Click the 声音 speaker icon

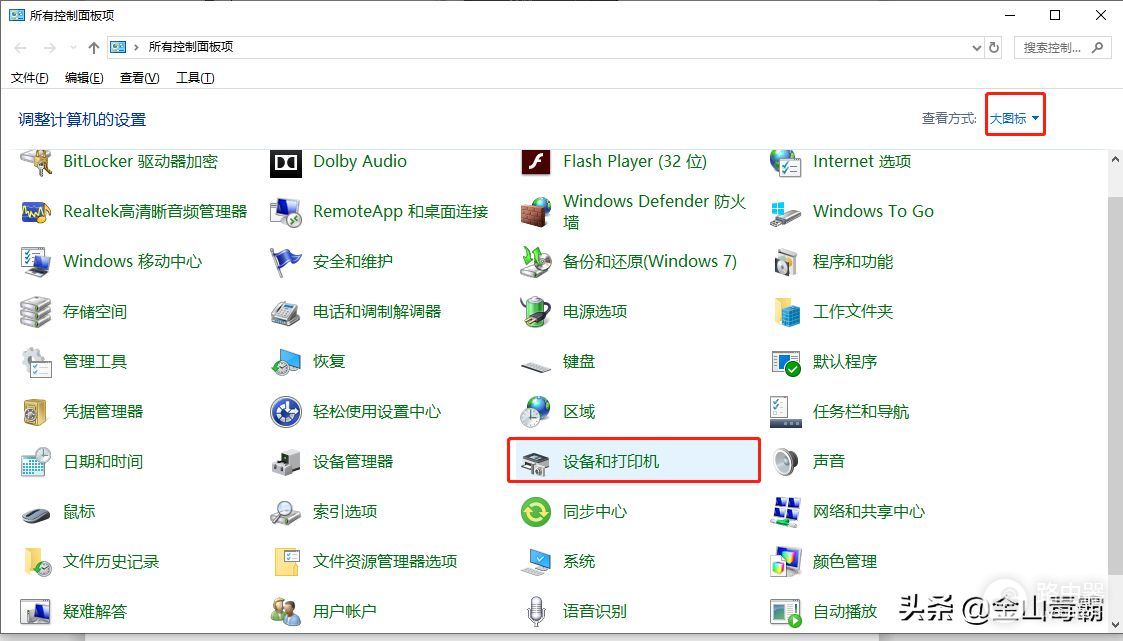point(786,462)
